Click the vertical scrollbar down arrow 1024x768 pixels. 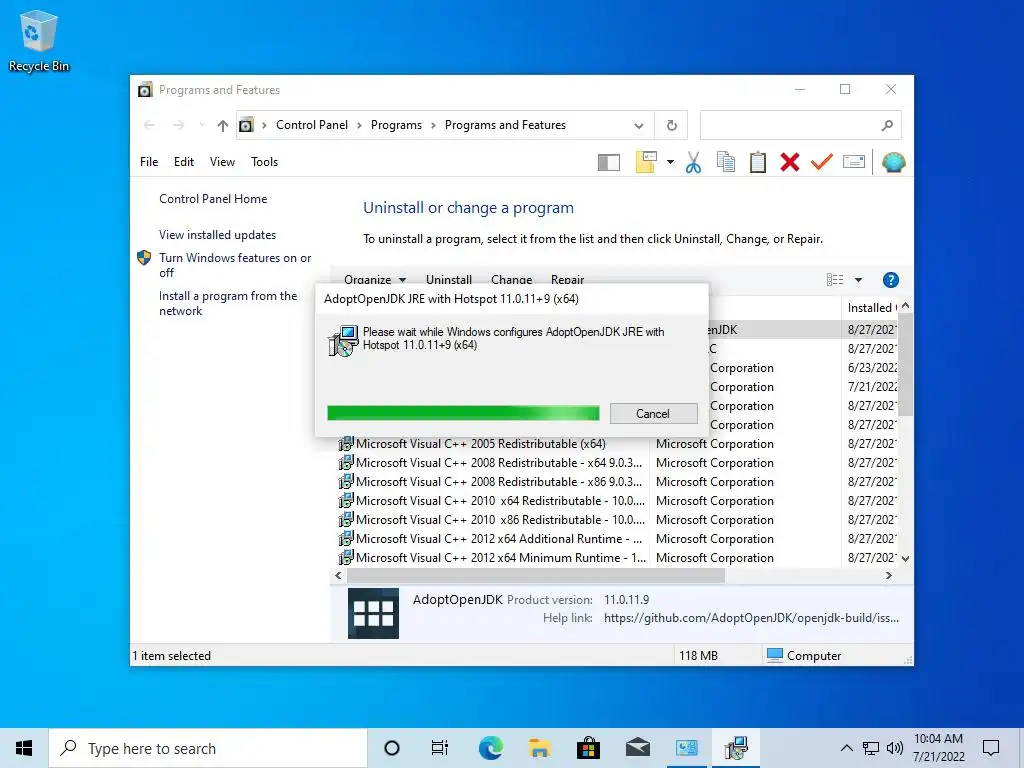tap(905, 558)
